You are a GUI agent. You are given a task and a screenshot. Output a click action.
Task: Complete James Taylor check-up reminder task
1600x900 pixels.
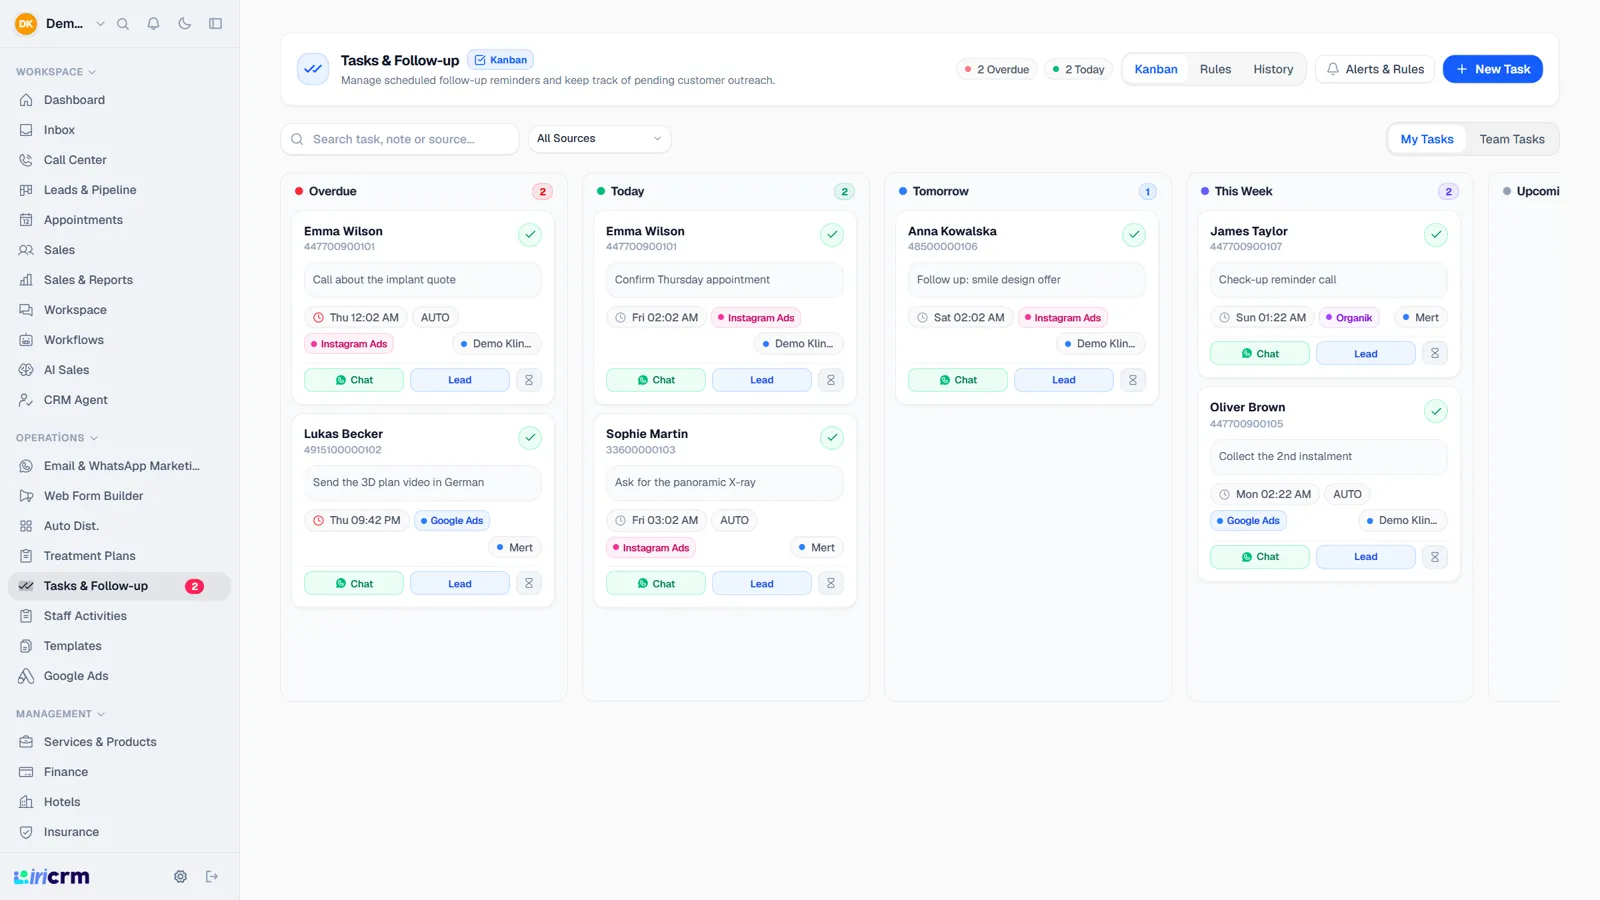1435,235
